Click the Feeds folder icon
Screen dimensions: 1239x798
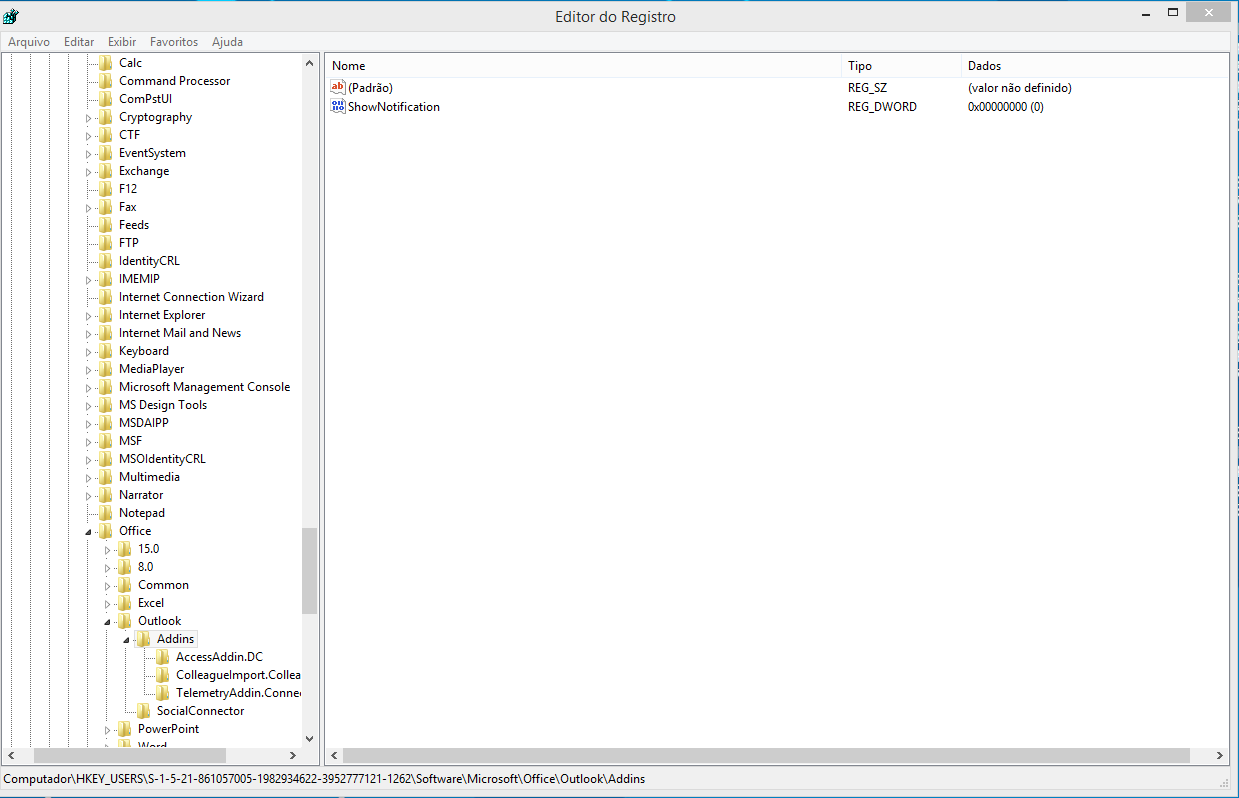click(x=105, y=225)
